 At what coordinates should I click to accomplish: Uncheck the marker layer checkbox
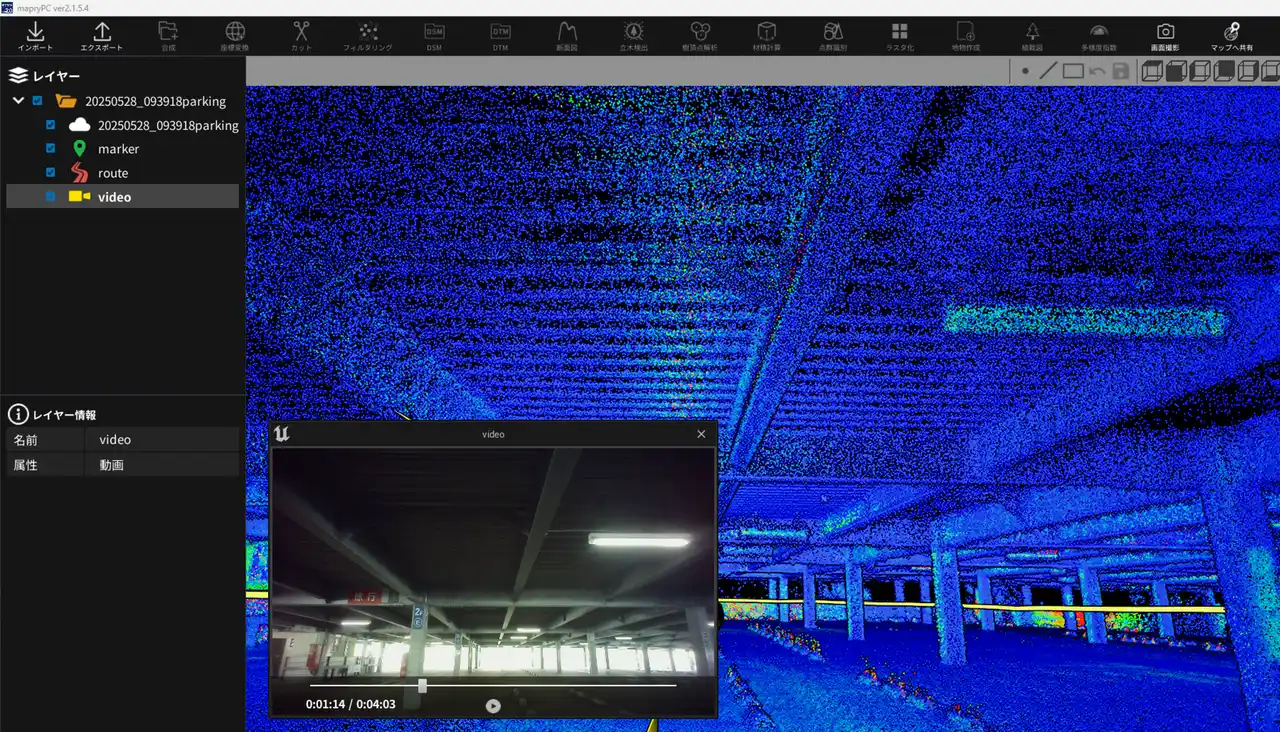point(51,149)
